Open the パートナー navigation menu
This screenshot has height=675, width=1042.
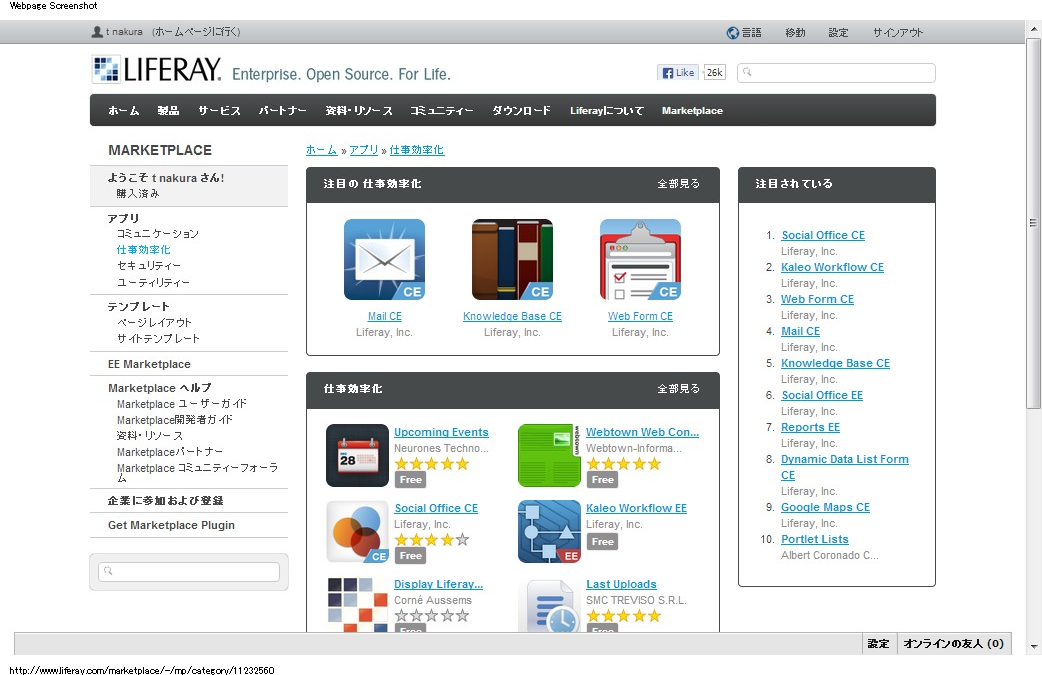pyautogui.click(x=282, y=110)
